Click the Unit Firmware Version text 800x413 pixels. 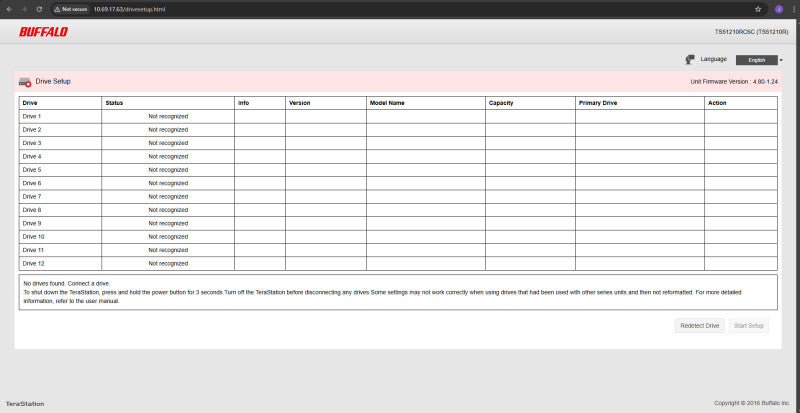(734, 82)
